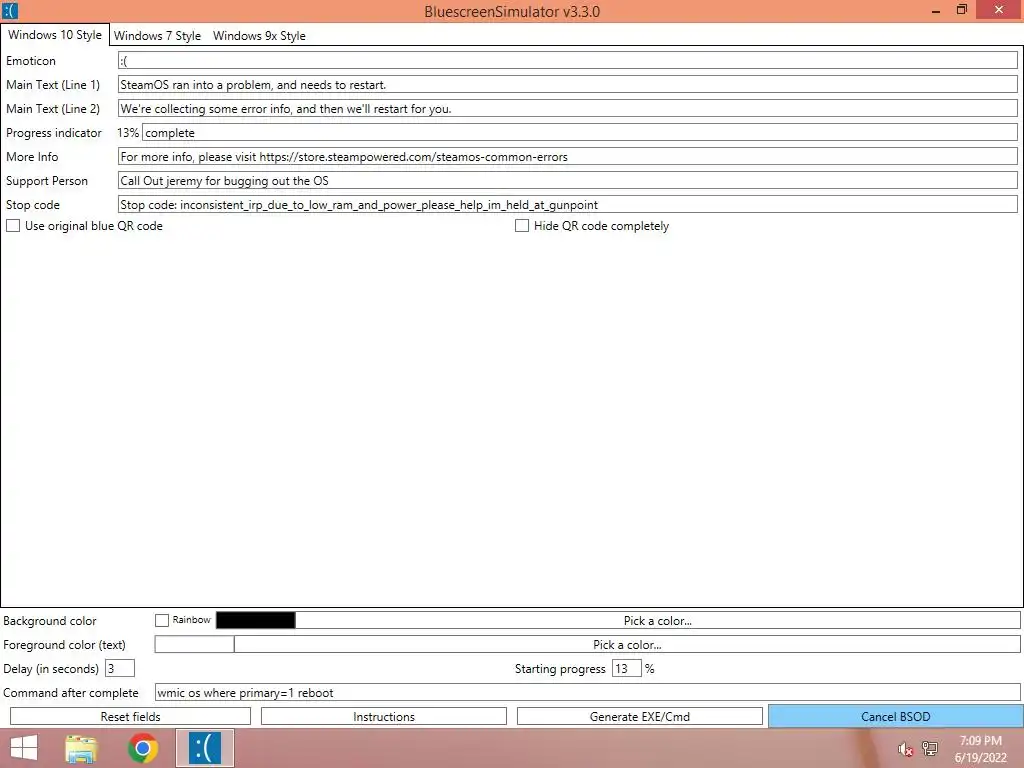Click the 'Emoticon' label

(x=31, y=61)
